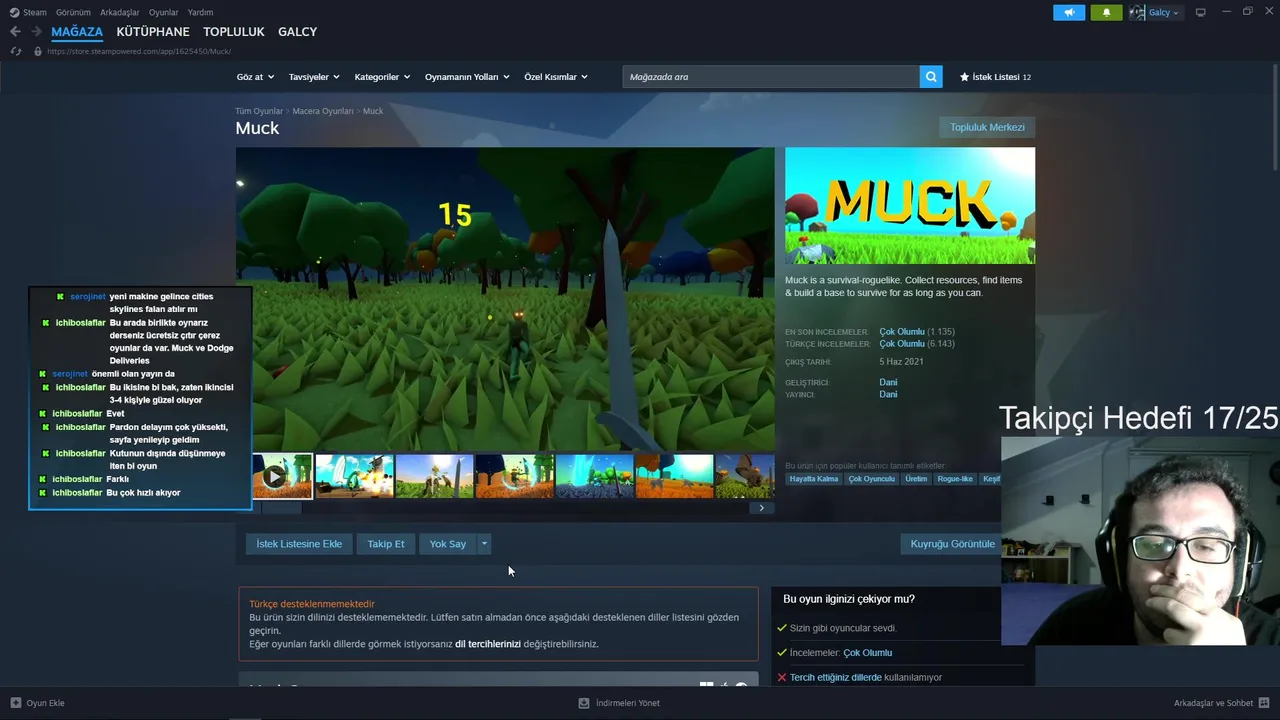Viewport: 1280px width, 720px height.
Task: Click the Kuyruğu Görüntüle button
Action: [953, 544]
